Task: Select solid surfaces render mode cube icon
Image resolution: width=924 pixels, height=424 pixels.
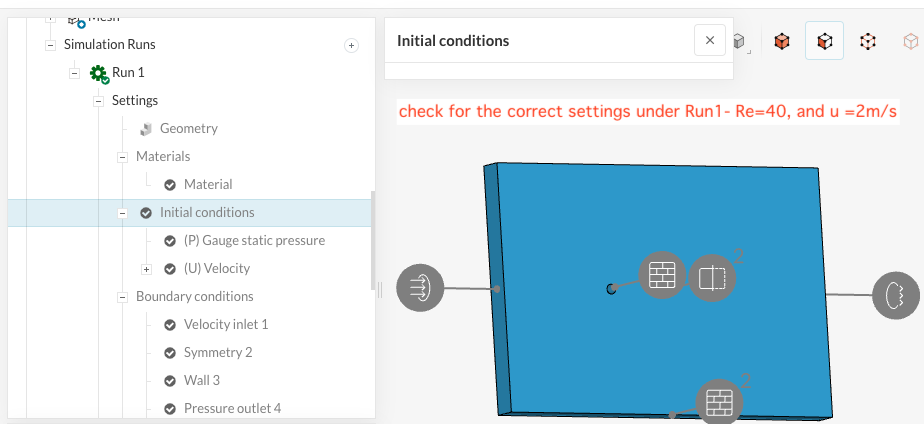Action: pyautogui.click(x=782, y=42)
